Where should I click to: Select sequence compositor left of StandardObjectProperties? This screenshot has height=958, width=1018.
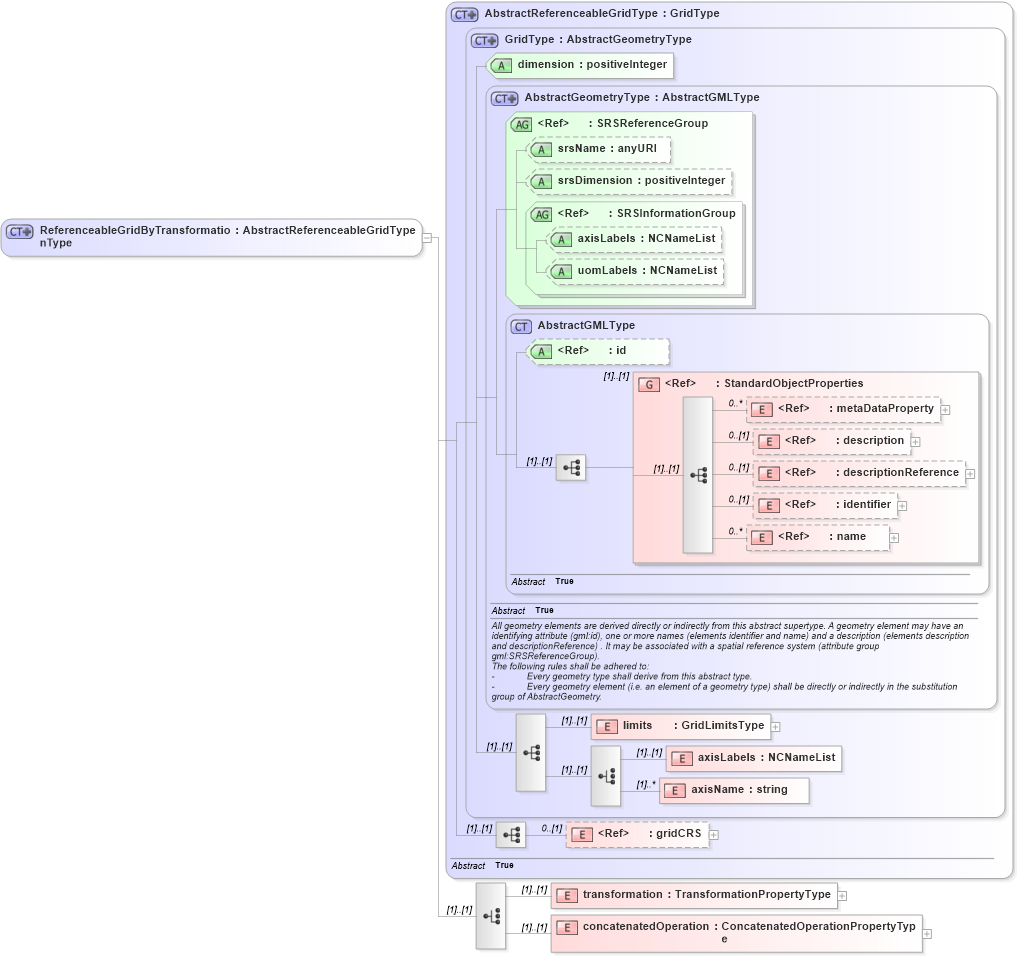571,467
